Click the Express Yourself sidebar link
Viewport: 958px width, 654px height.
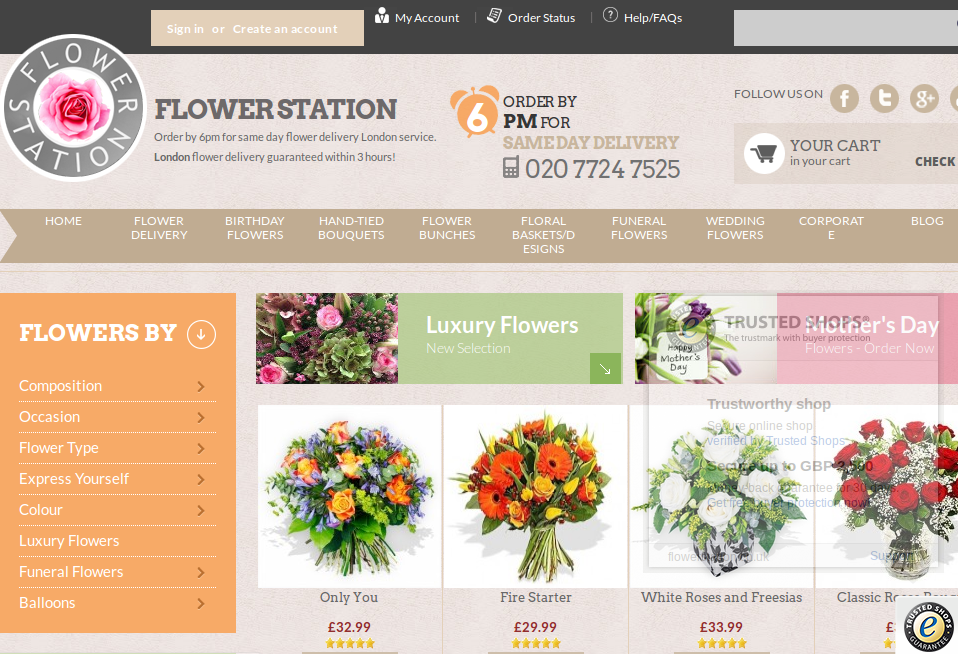[74, 479]
